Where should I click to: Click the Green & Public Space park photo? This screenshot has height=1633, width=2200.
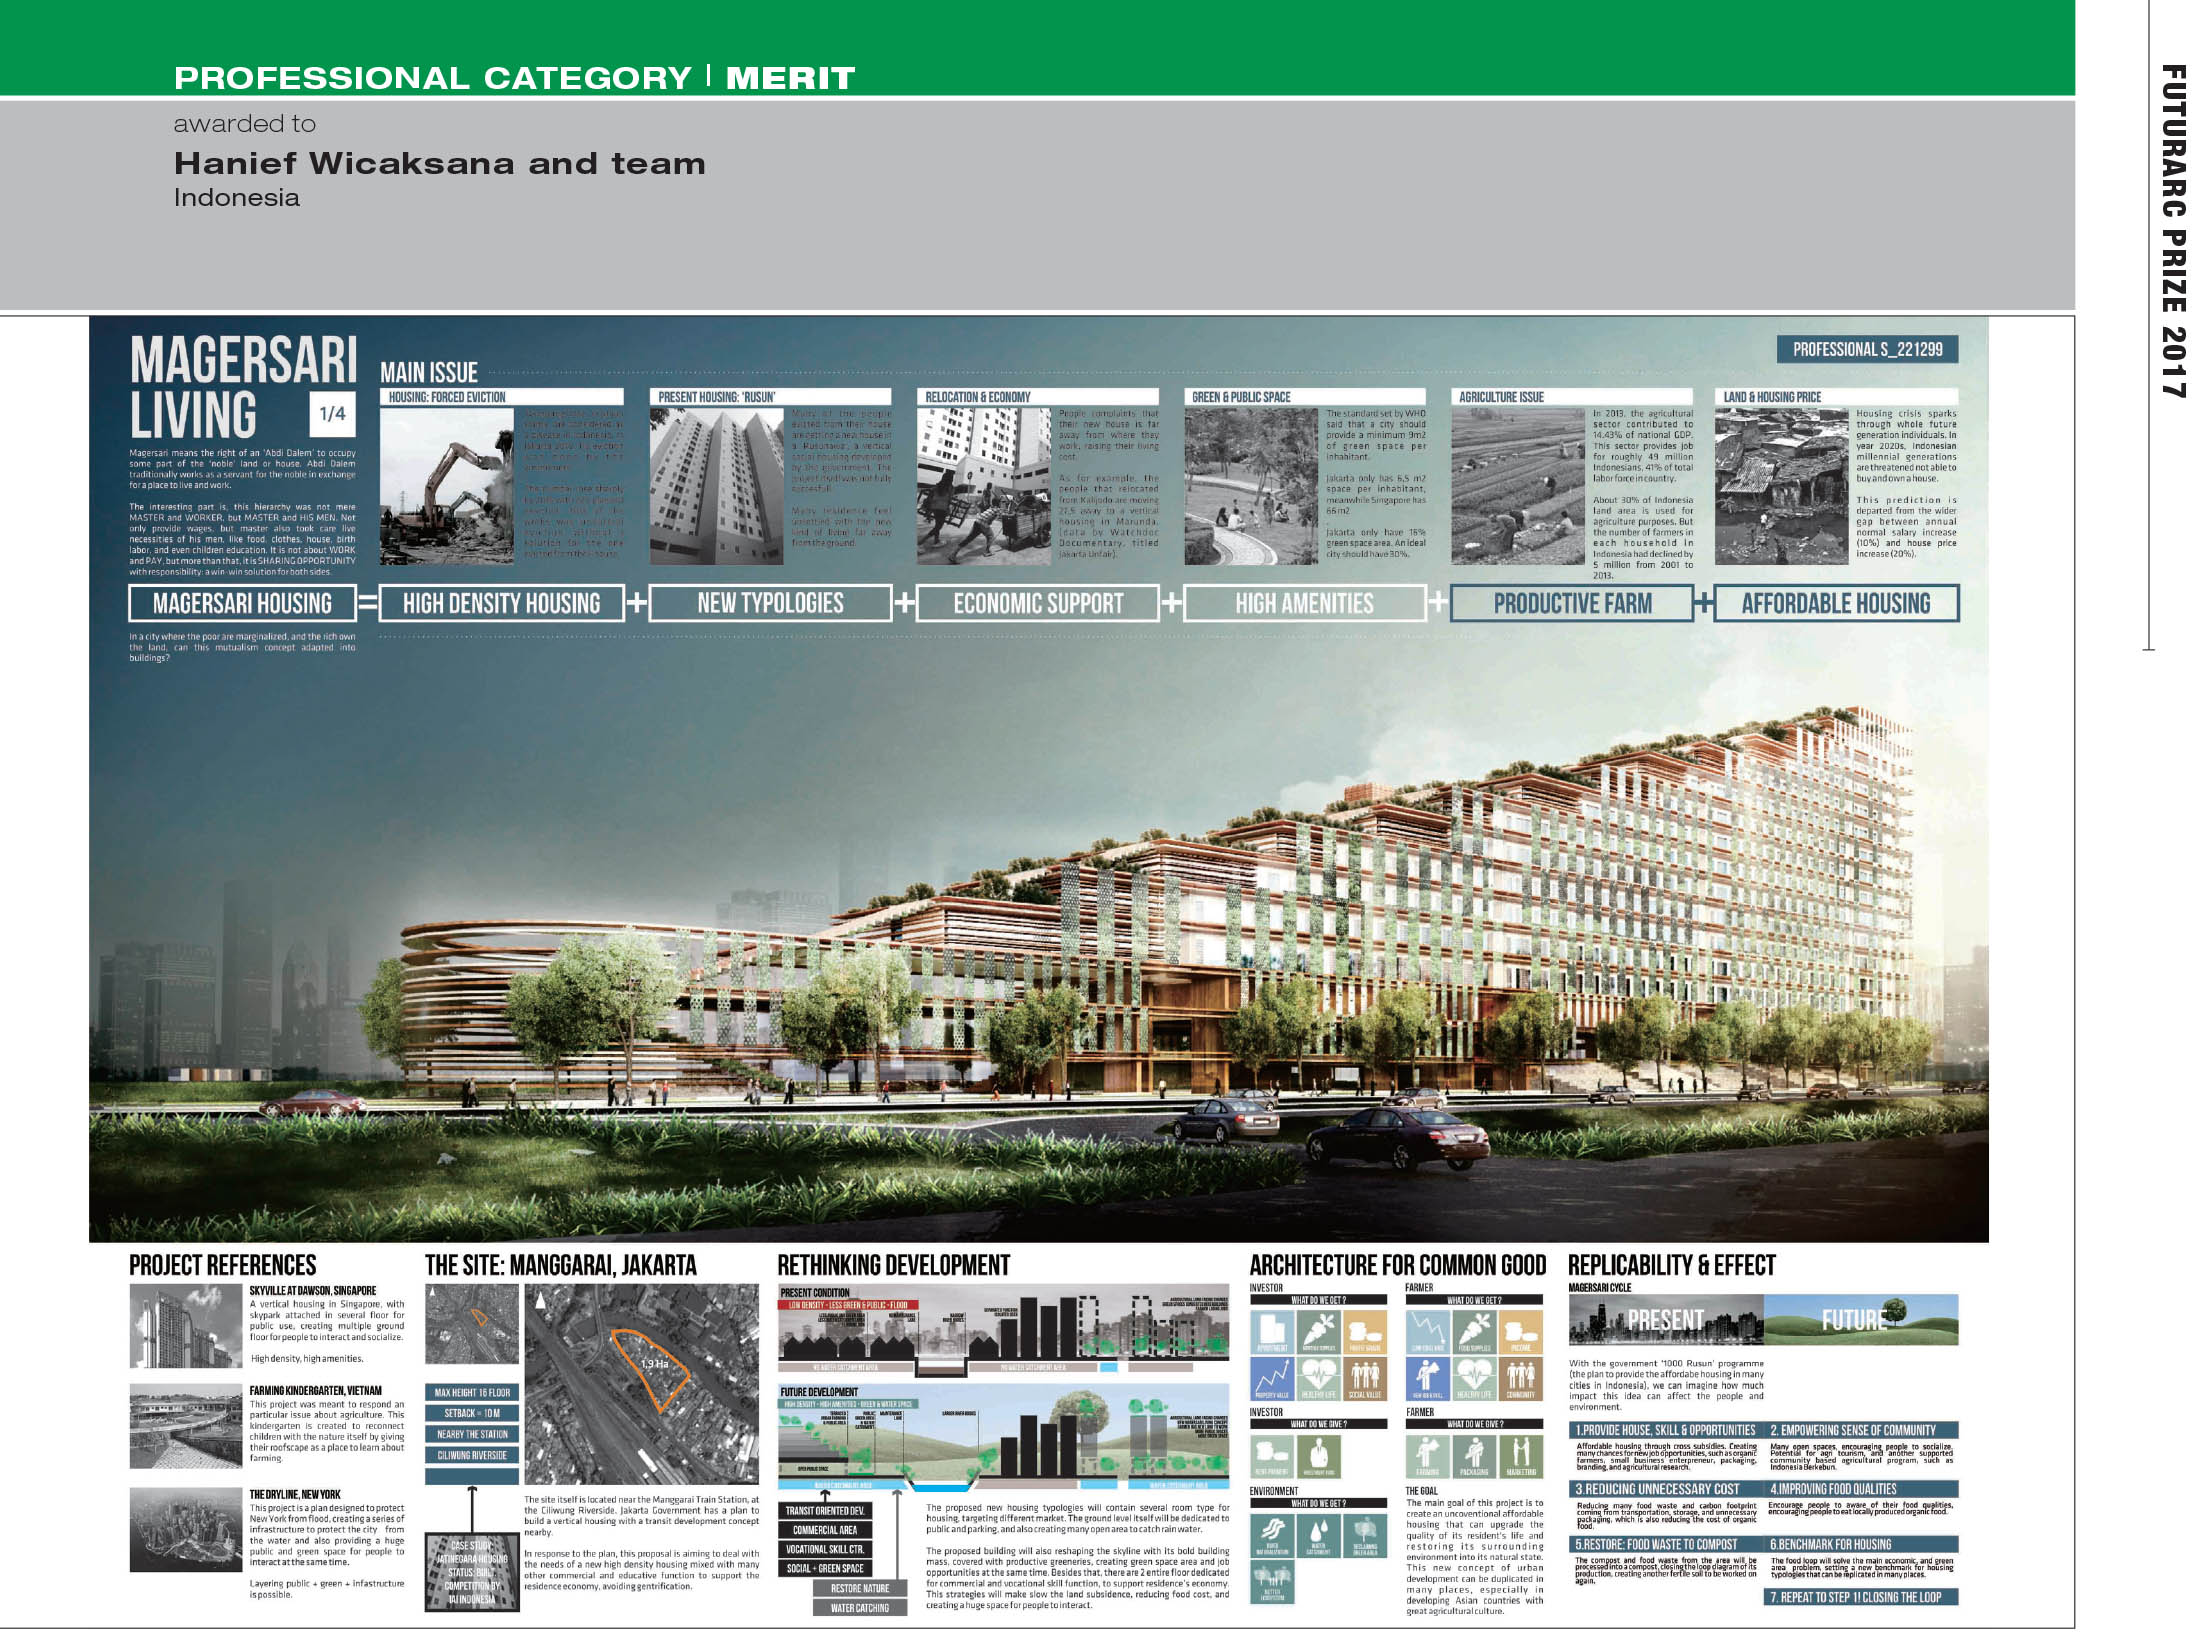tap(1251, 487)
